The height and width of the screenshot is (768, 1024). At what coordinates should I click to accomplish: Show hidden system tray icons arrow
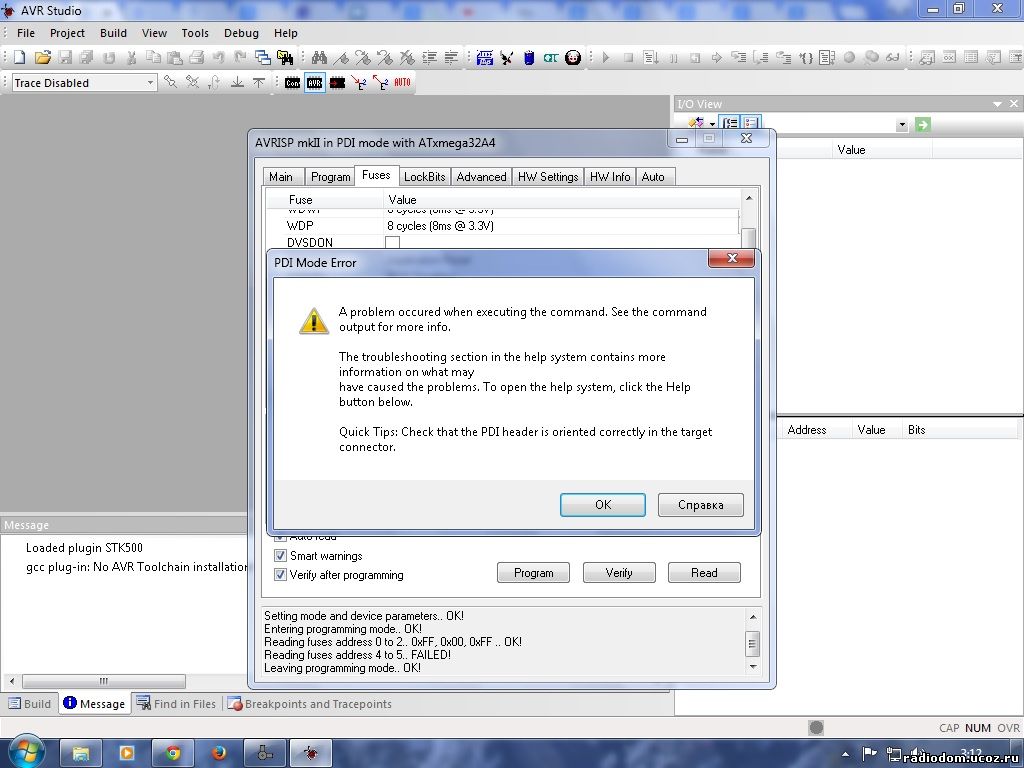click(846, 754)
